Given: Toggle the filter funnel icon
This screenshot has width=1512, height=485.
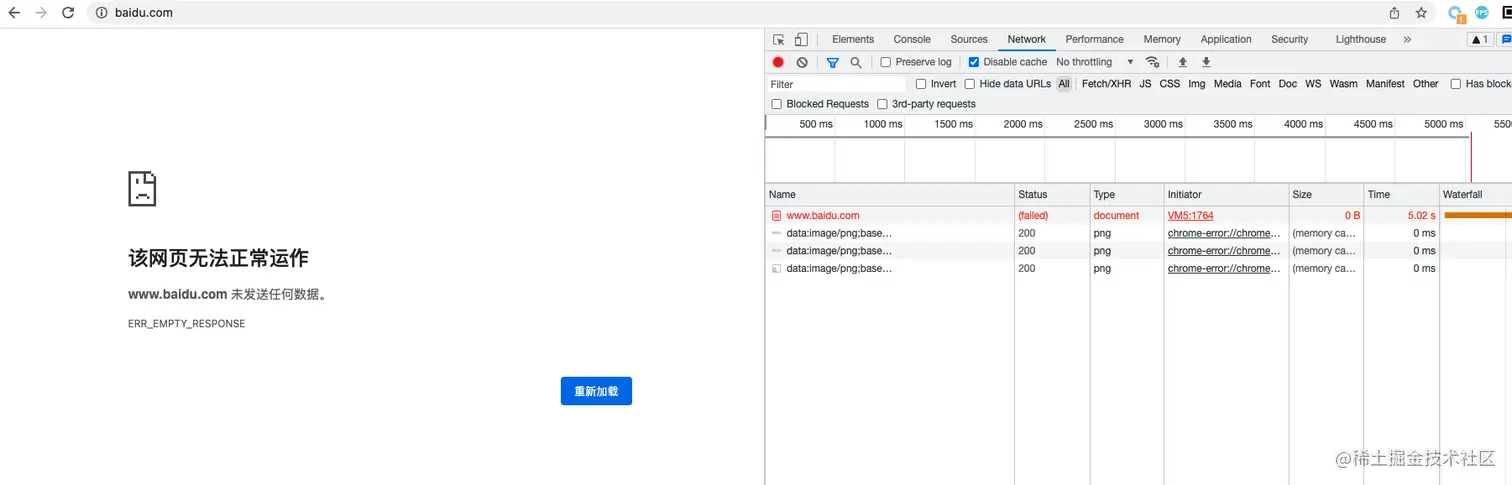Looking at the screenshot, I should (x=832, y=62).
